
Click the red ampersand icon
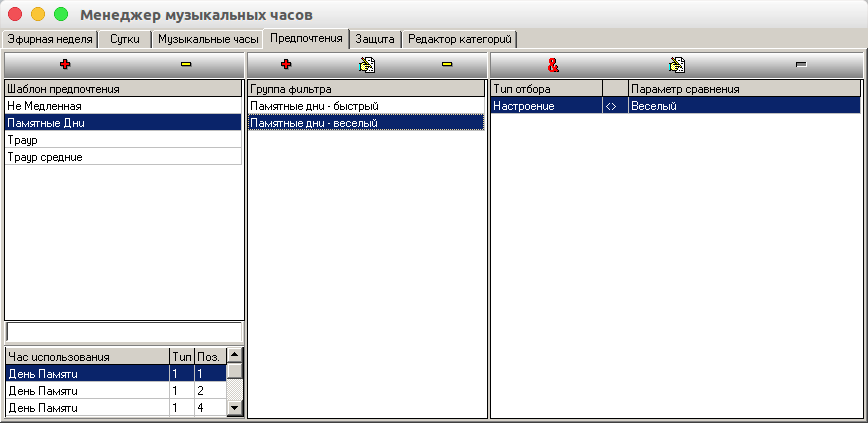point(553,64)
